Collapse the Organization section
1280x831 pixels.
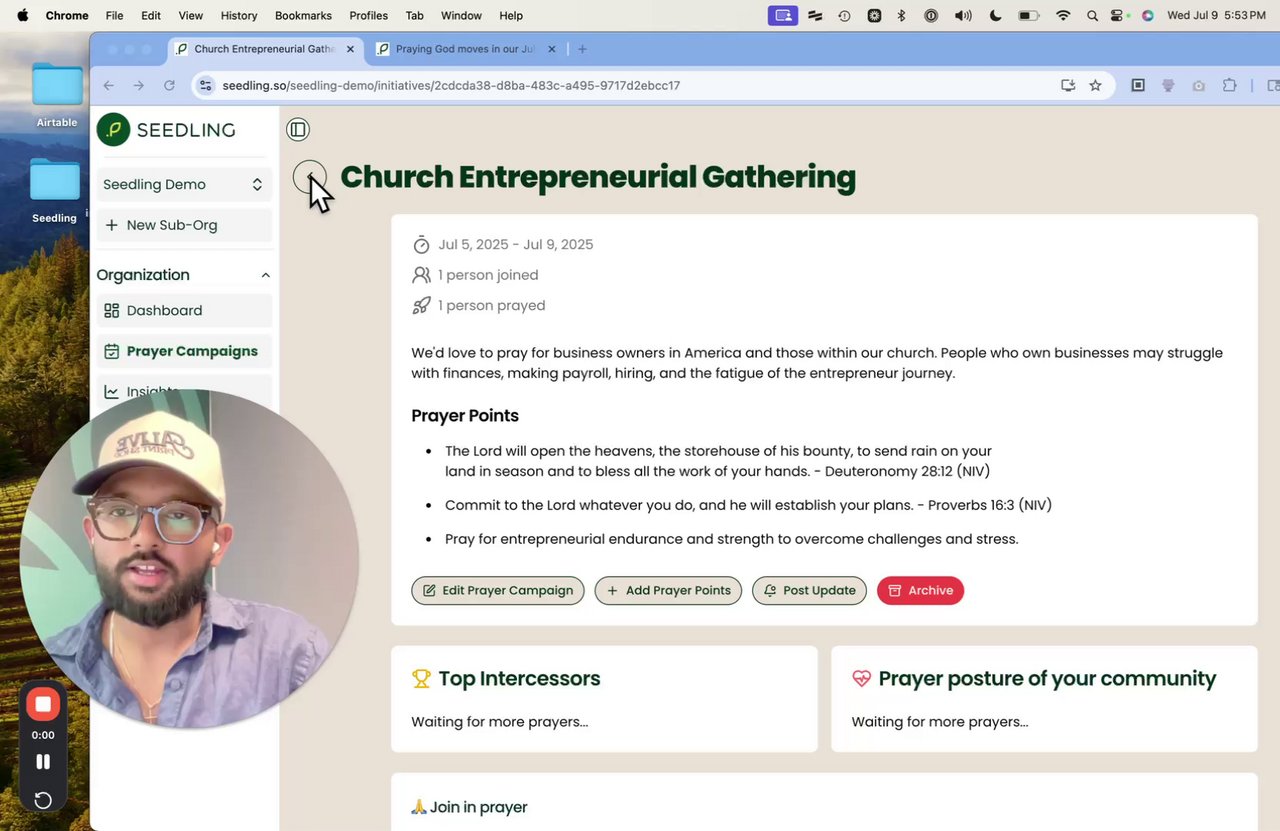pyautogui.click(x=265, y=275)
